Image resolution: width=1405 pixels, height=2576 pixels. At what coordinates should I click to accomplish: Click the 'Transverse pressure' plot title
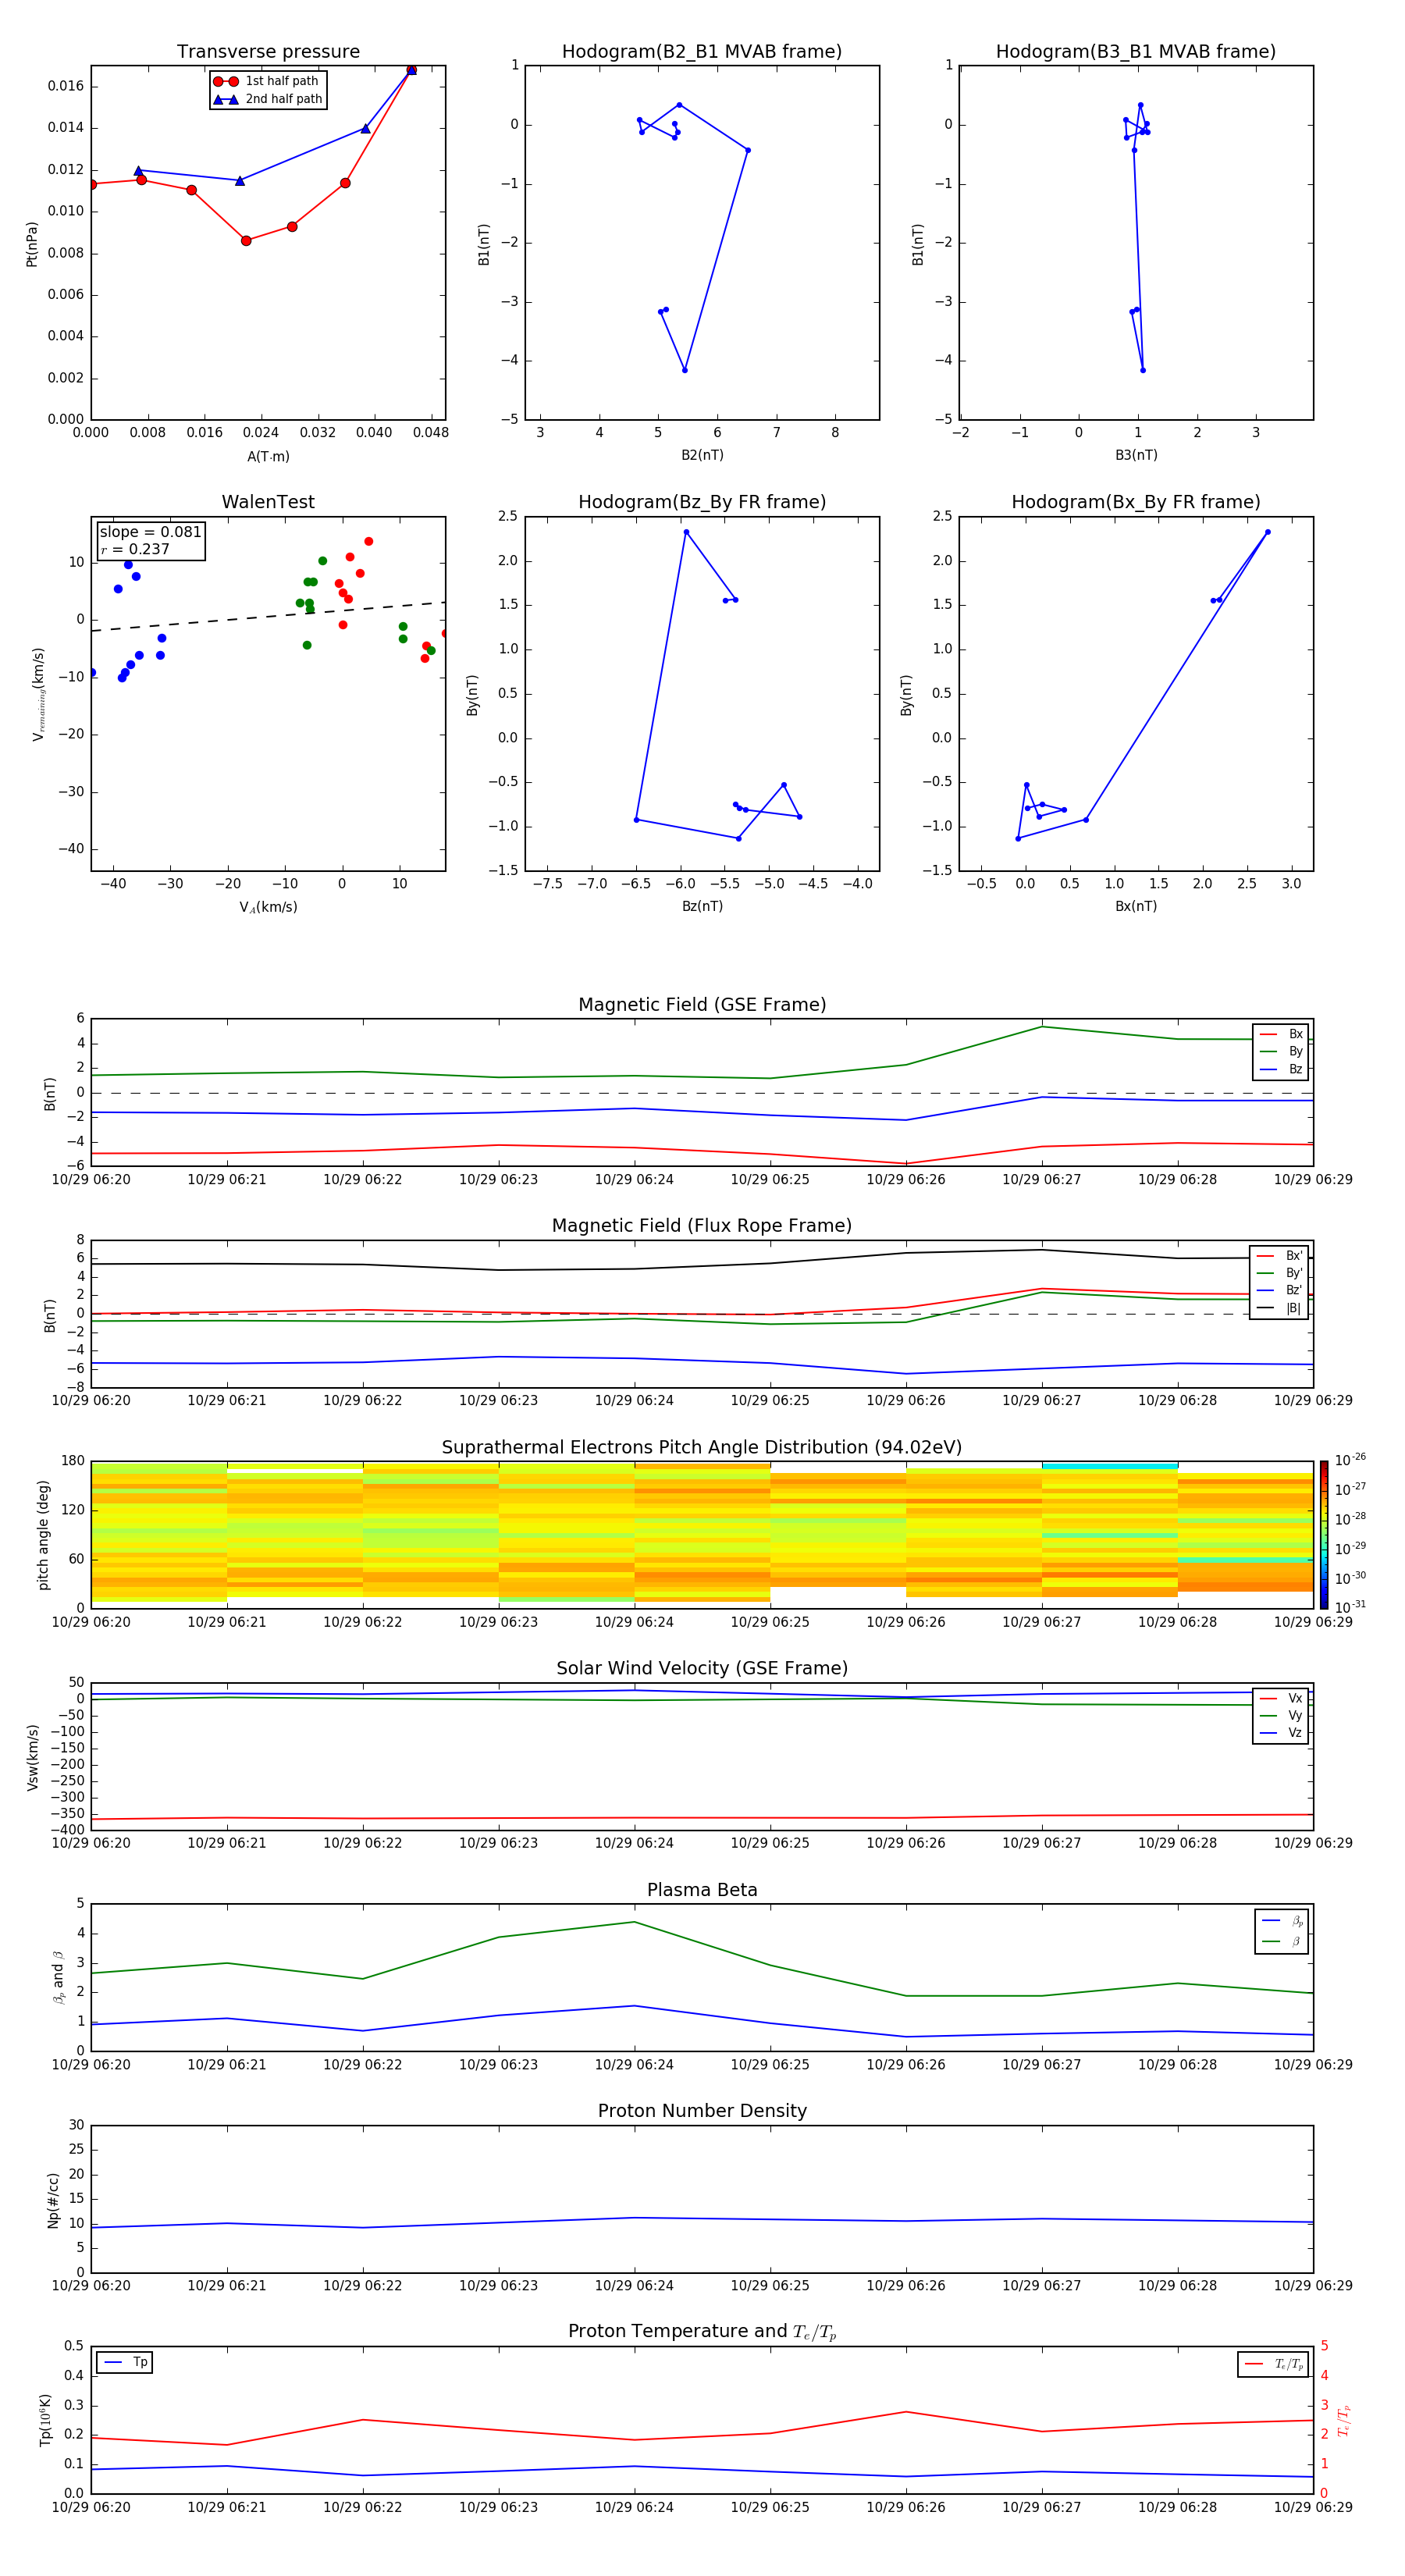point(268,52)
